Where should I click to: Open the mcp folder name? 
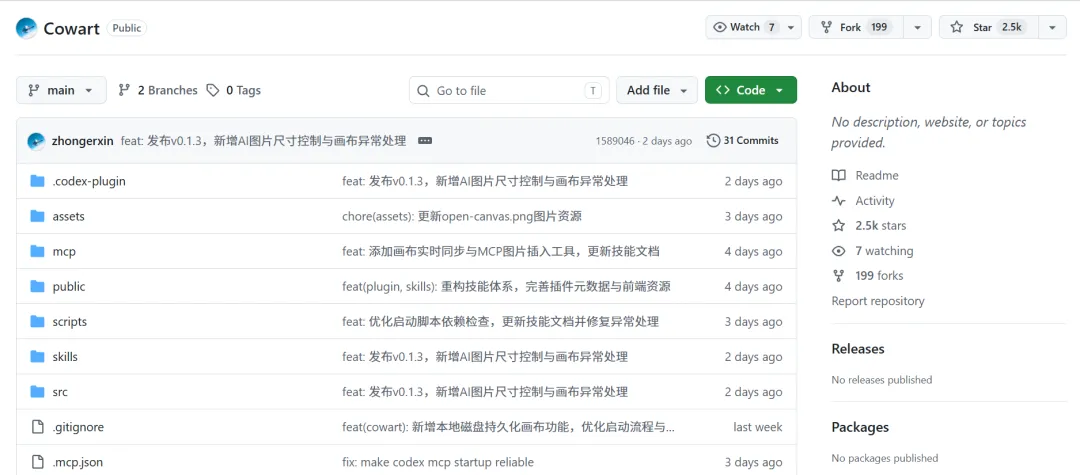coord(64,251)
